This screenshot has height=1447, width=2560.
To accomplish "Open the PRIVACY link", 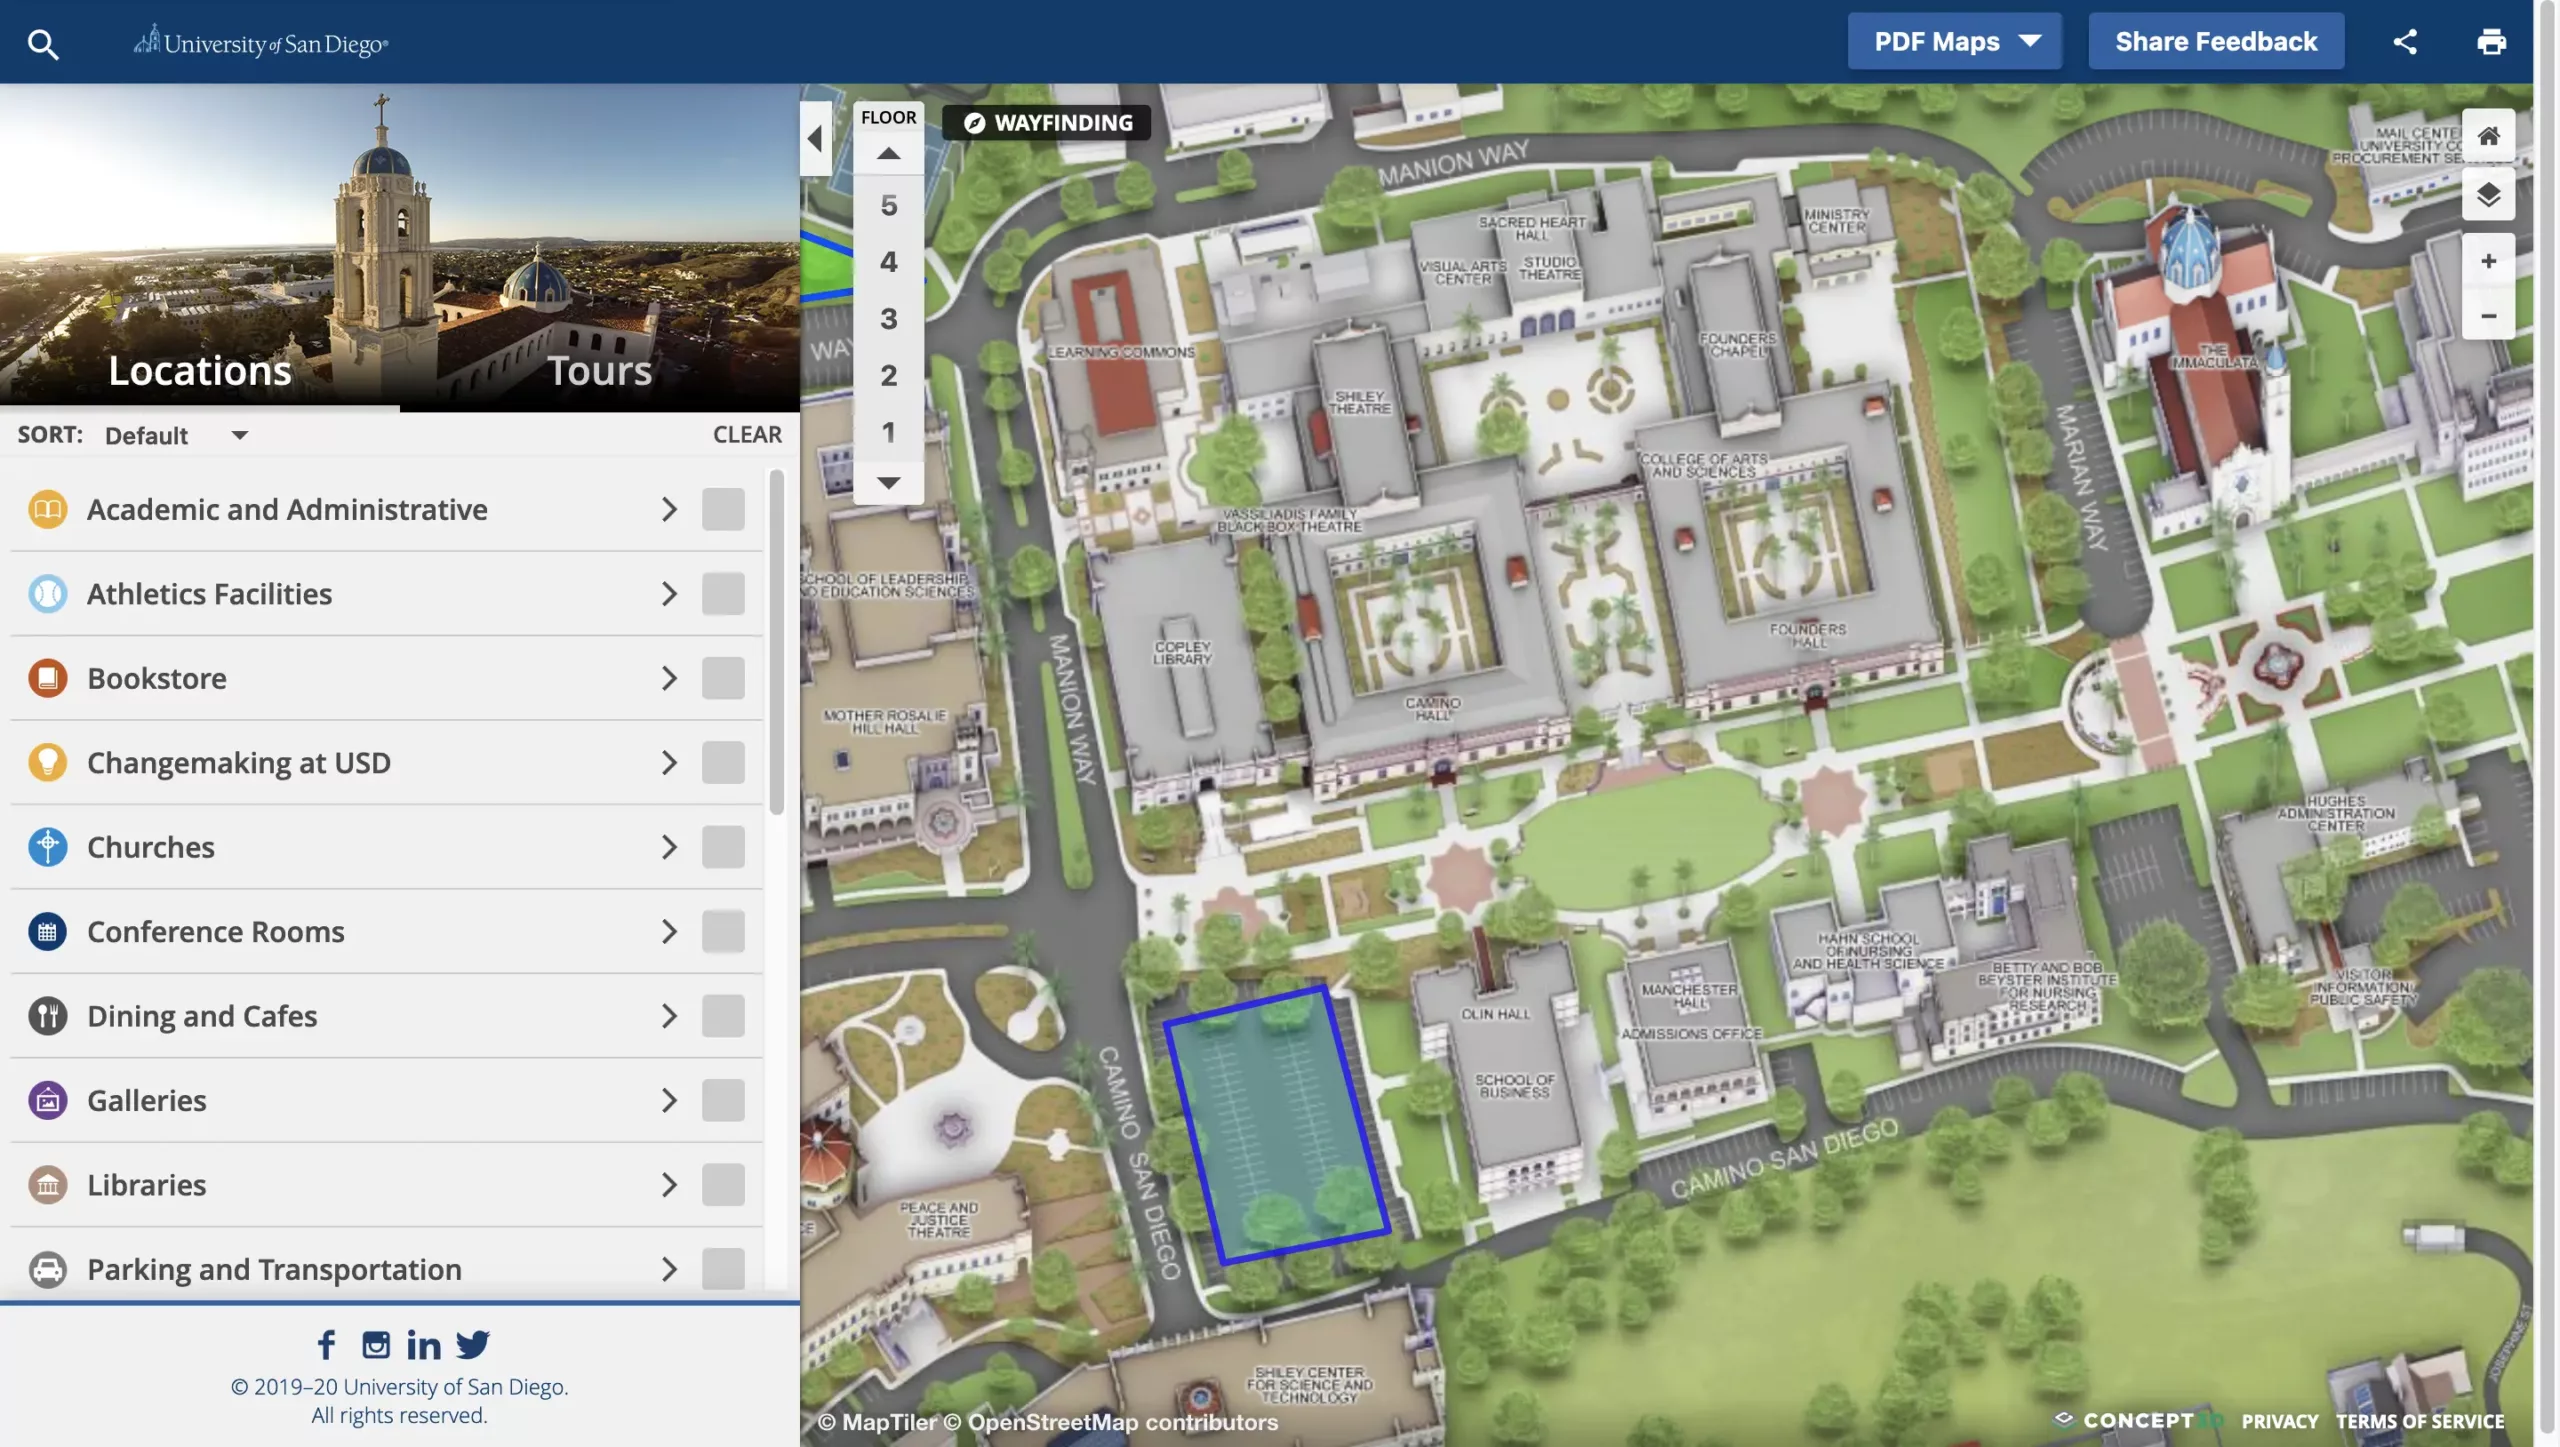I will pos(2279,1421).
